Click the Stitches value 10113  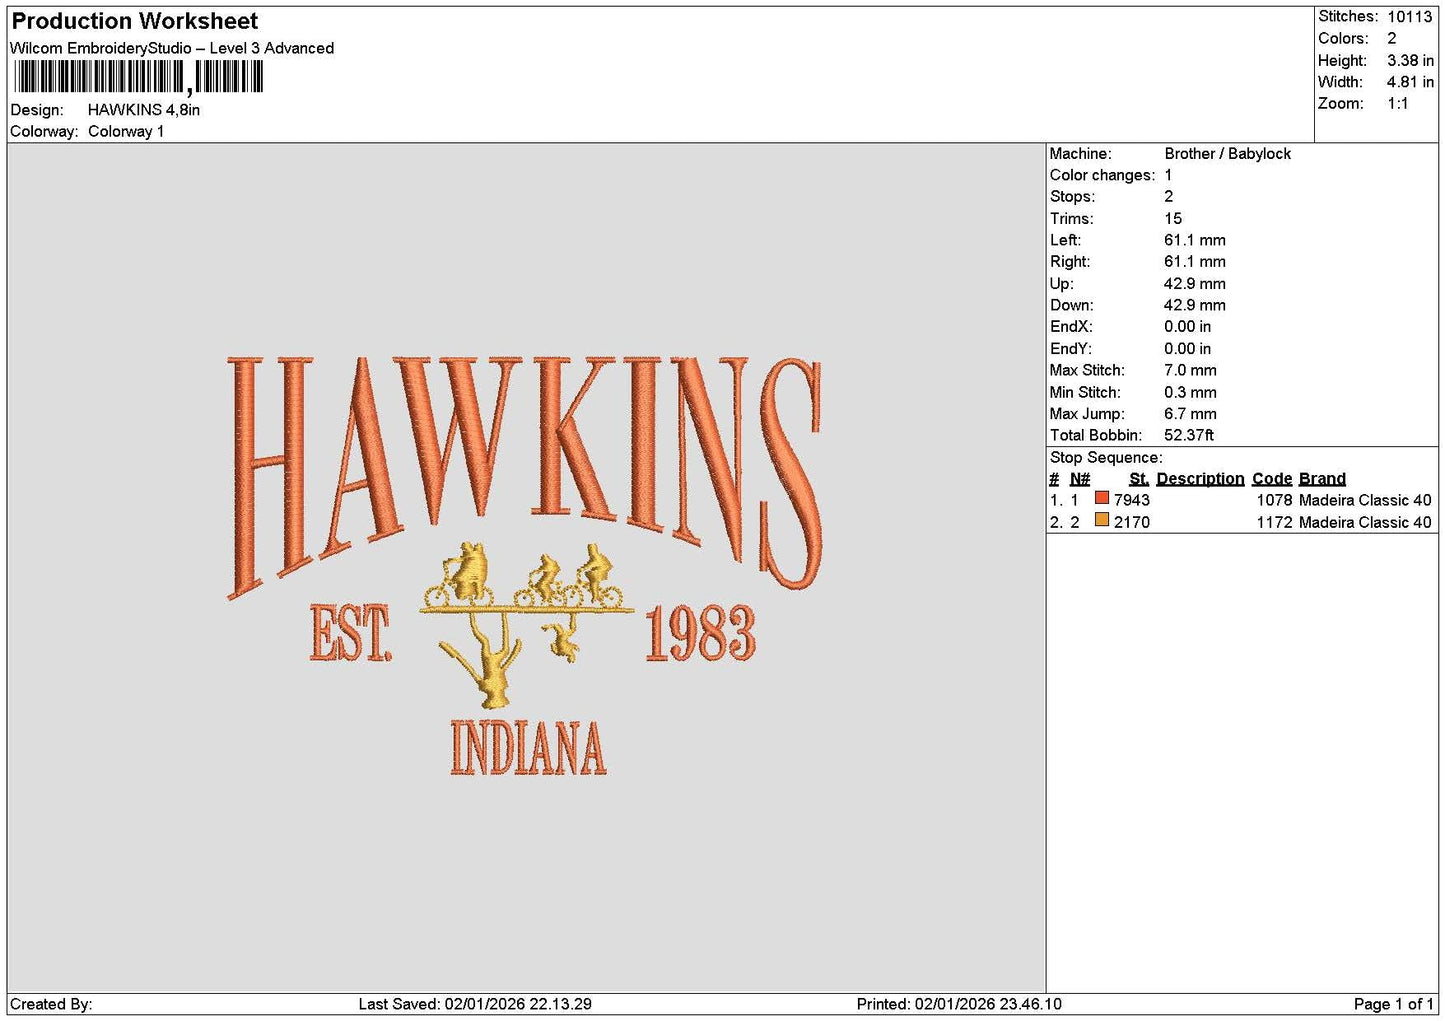pos(1410,17)
